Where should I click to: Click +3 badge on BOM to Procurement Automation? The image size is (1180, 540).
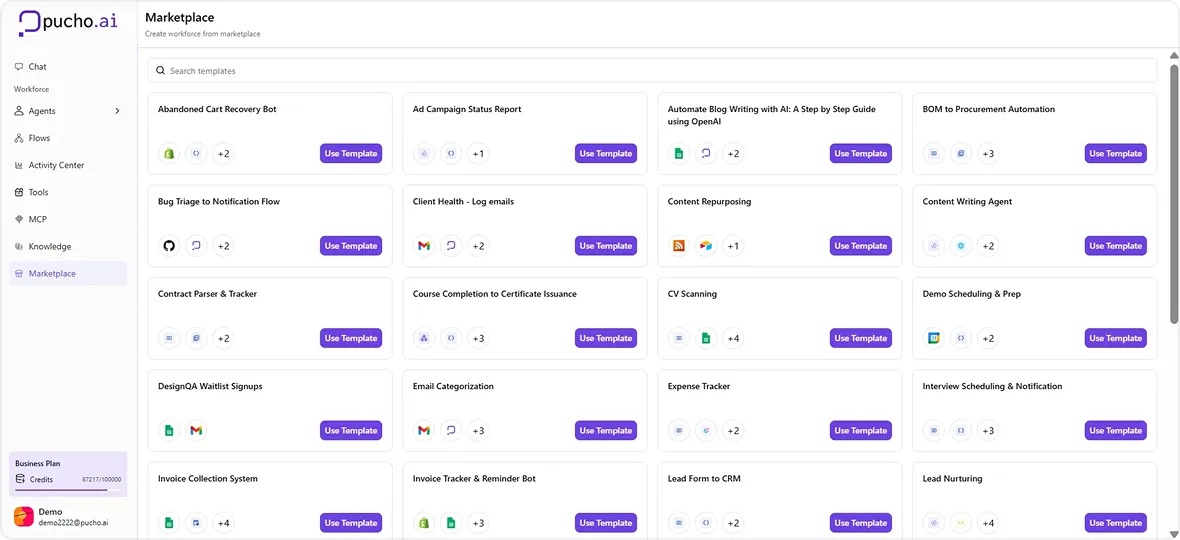pos(988,153)
